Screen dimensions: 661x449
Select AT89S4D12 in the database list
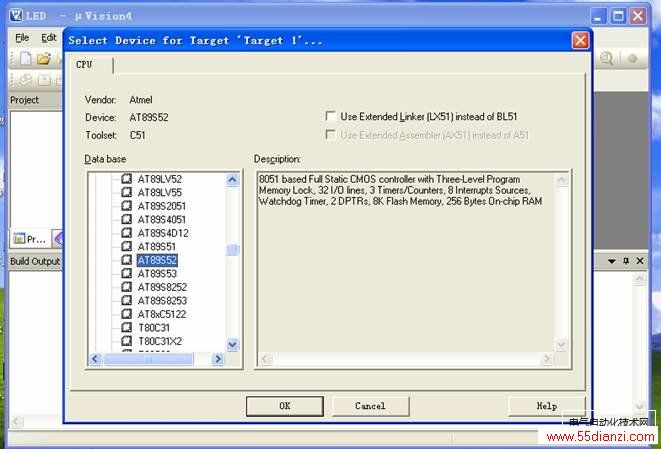point(163,233)
